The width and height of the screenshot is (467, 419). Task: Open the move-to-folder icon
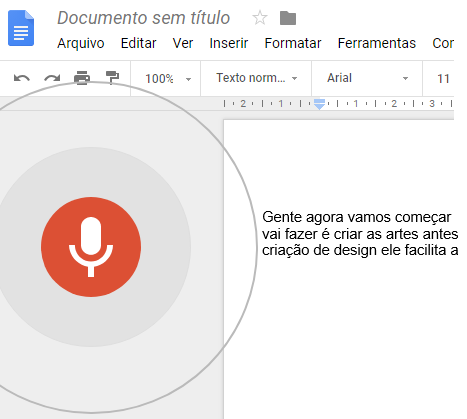pos(288,18)
